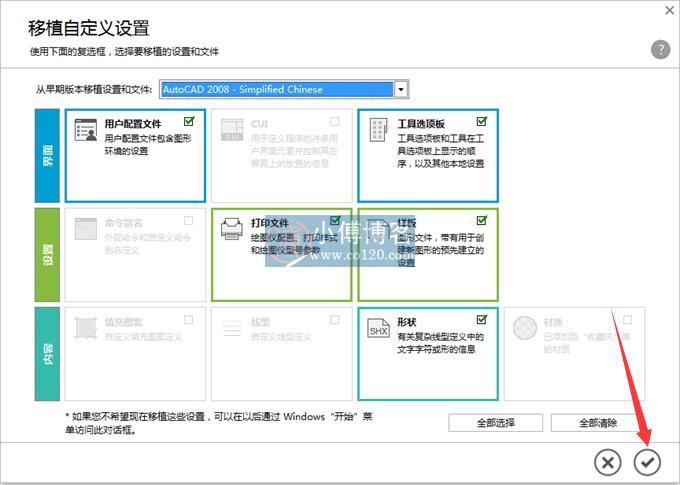The width and height of the screenshot is (680, 485).
Task: Click the 全部清除 button
Action: coord(598,423)
